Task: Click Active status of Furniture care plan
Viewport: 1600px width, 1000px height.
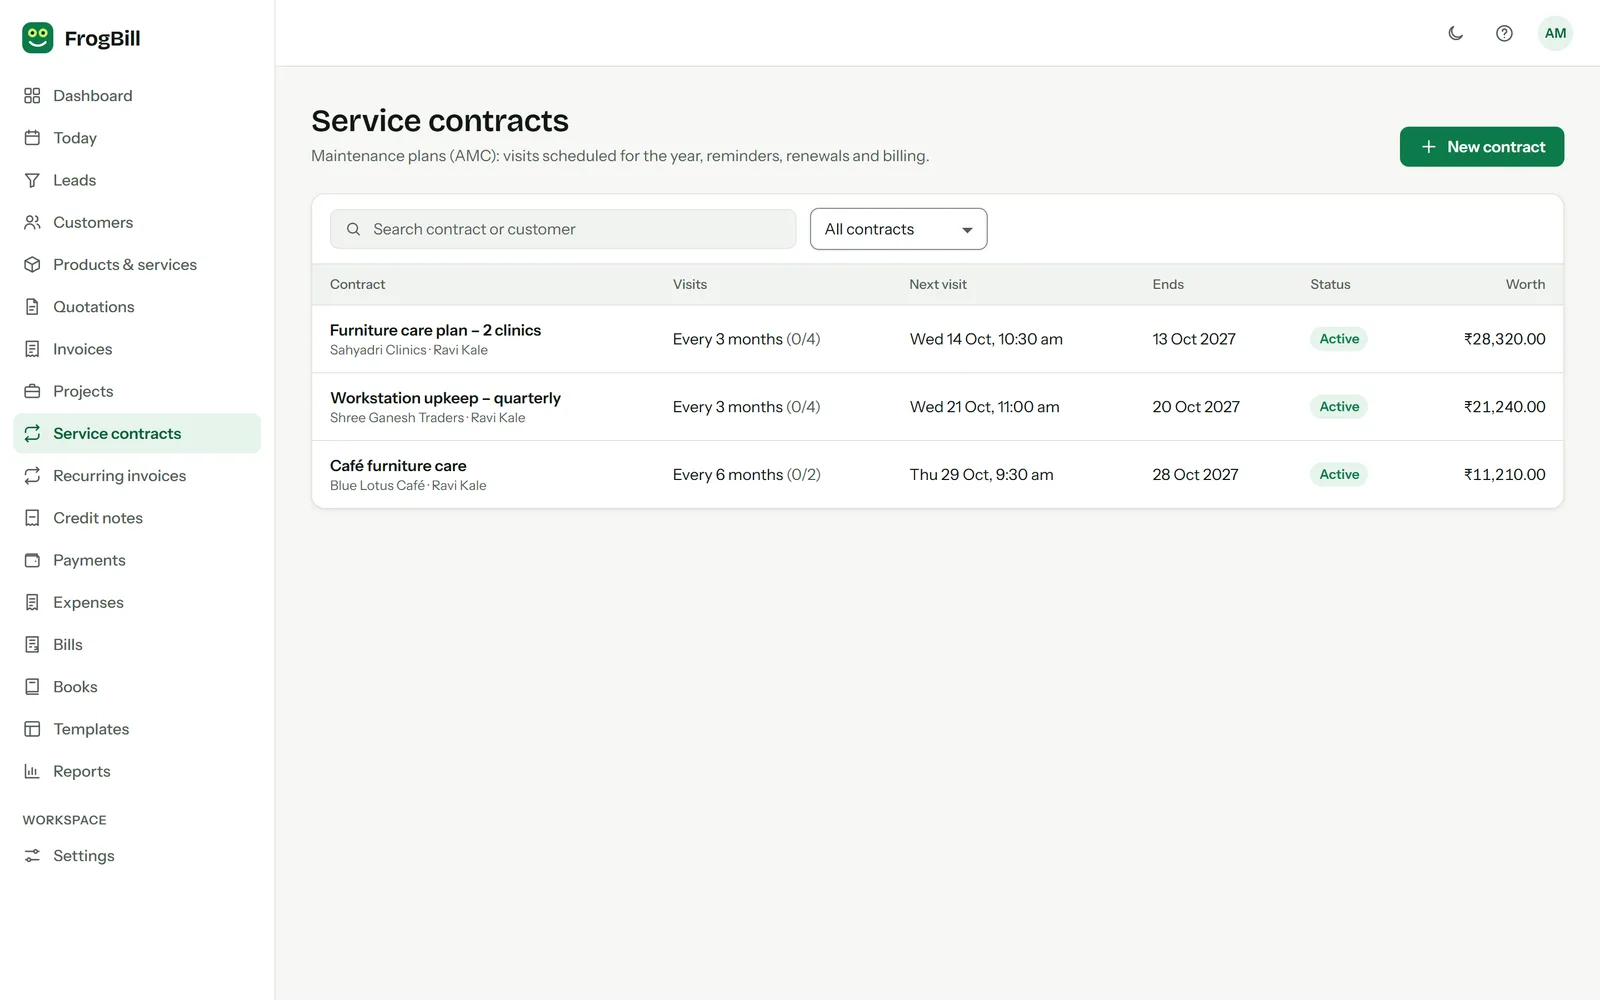Action: click(x=1339, y=339)
